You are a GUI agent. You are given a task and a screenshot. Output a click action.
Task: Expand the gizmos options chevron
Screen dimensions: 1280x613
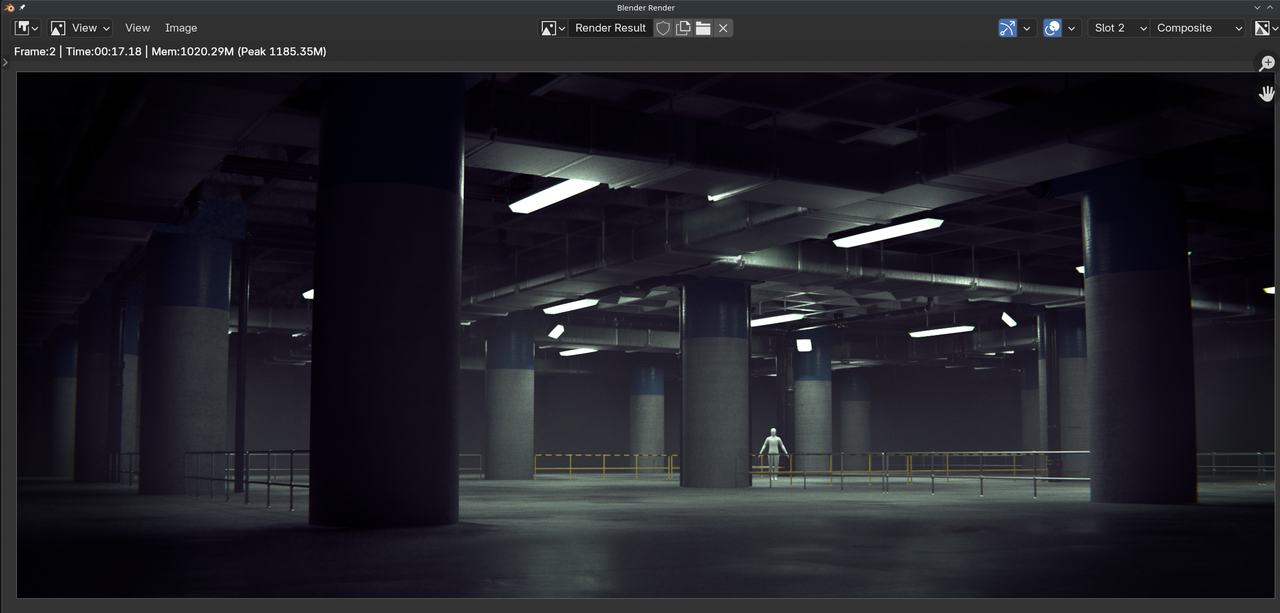[1026, 27]
